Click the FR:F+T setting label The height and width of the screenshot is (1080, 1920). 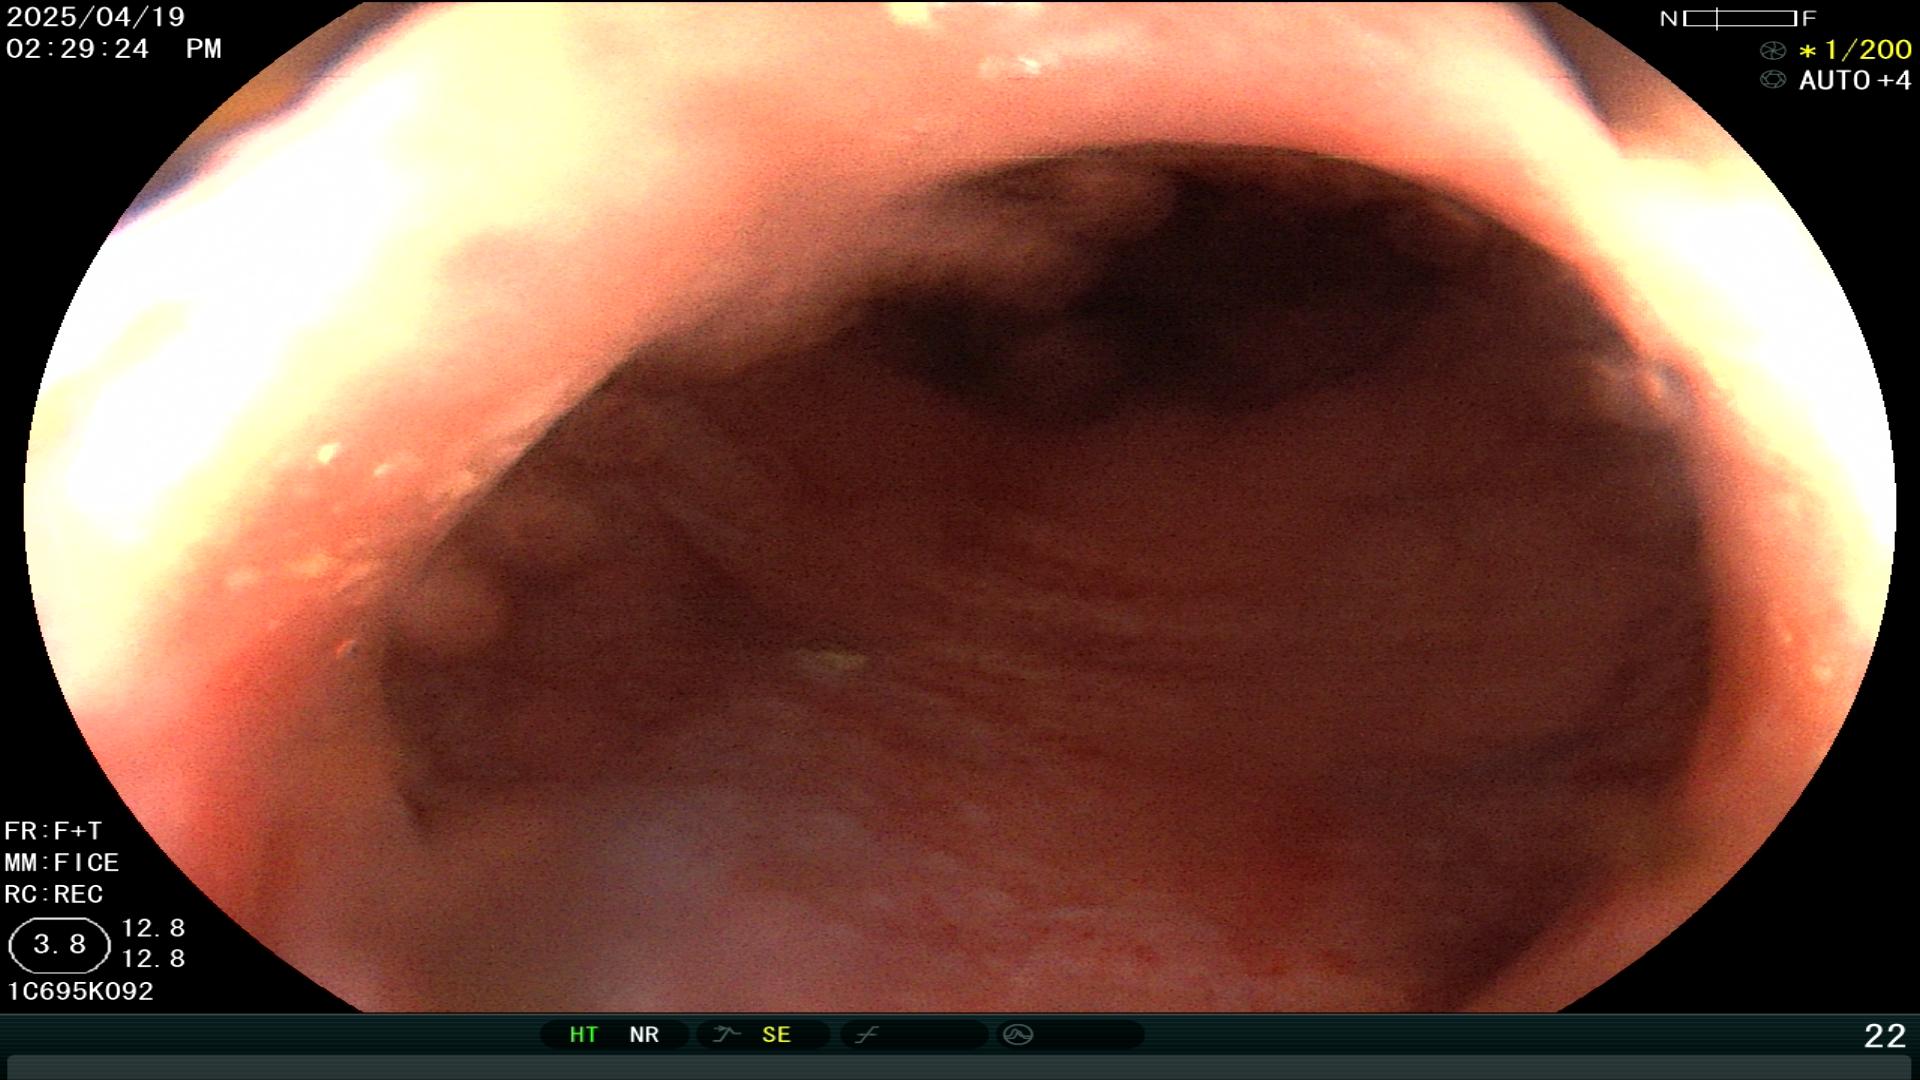point(53,831)
